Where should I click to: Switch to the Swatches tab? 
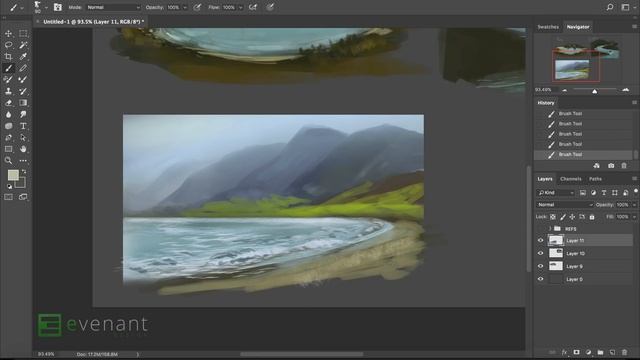[548, 27]
